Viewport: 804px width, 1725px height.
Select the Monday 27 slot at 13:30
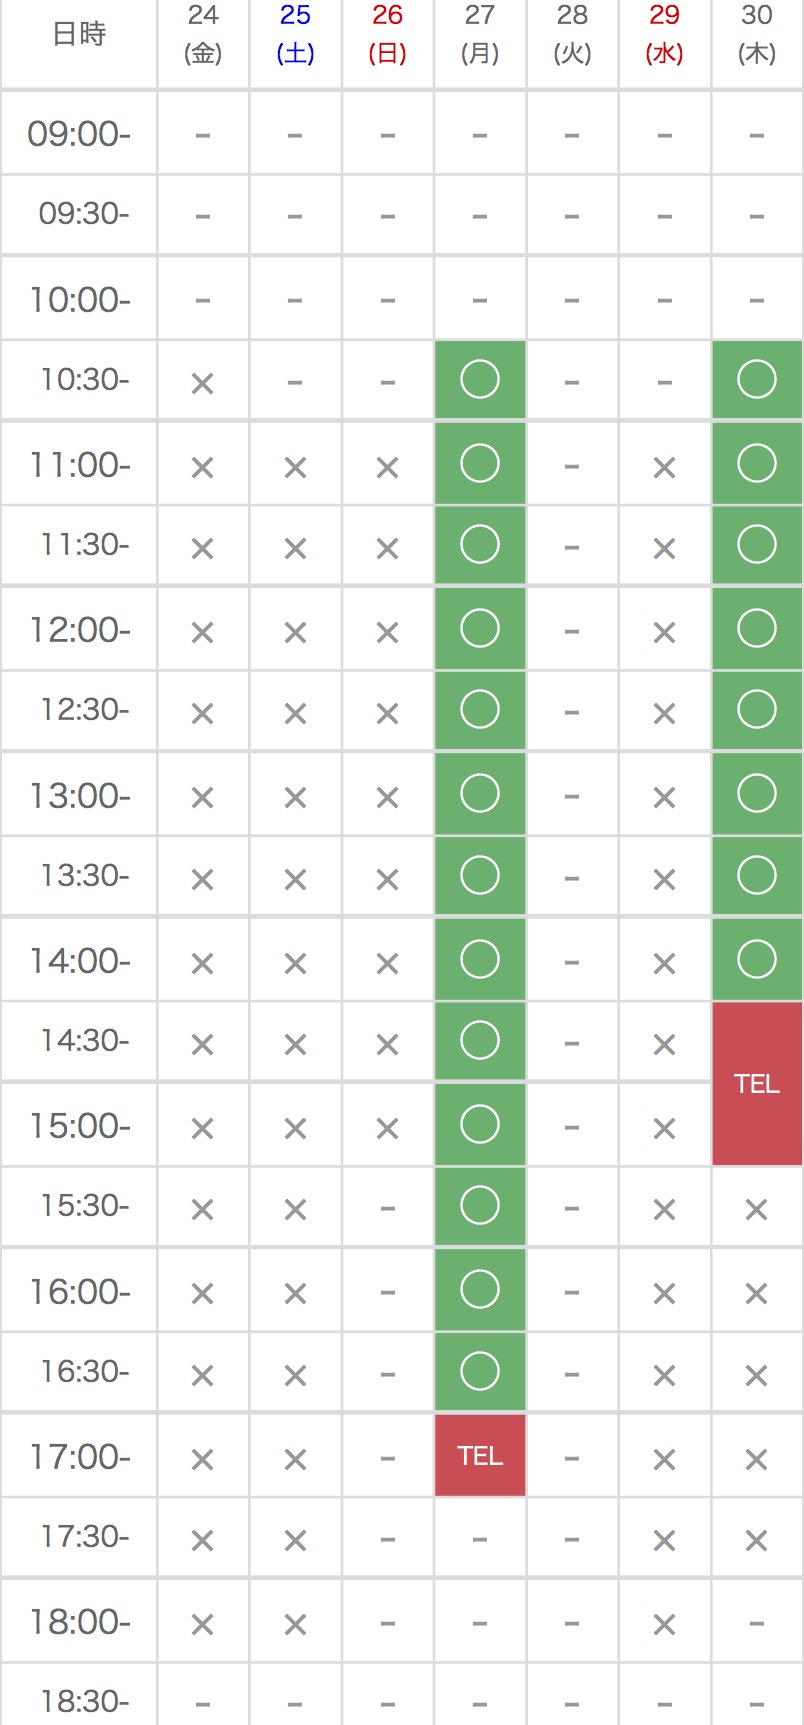click(480, 876)
